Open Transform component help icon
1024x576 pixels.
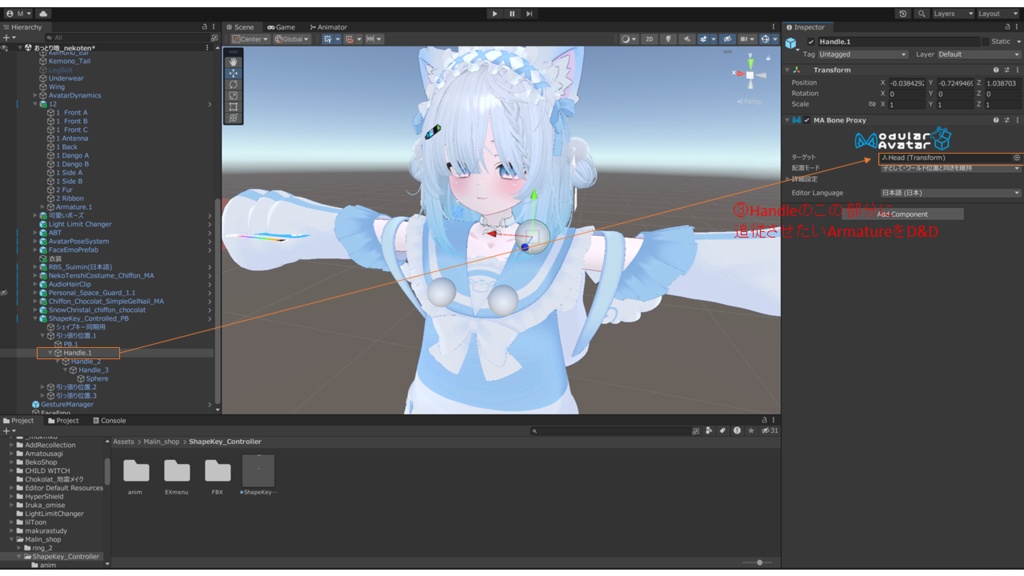pyautogui.click(x=996, y=70)
